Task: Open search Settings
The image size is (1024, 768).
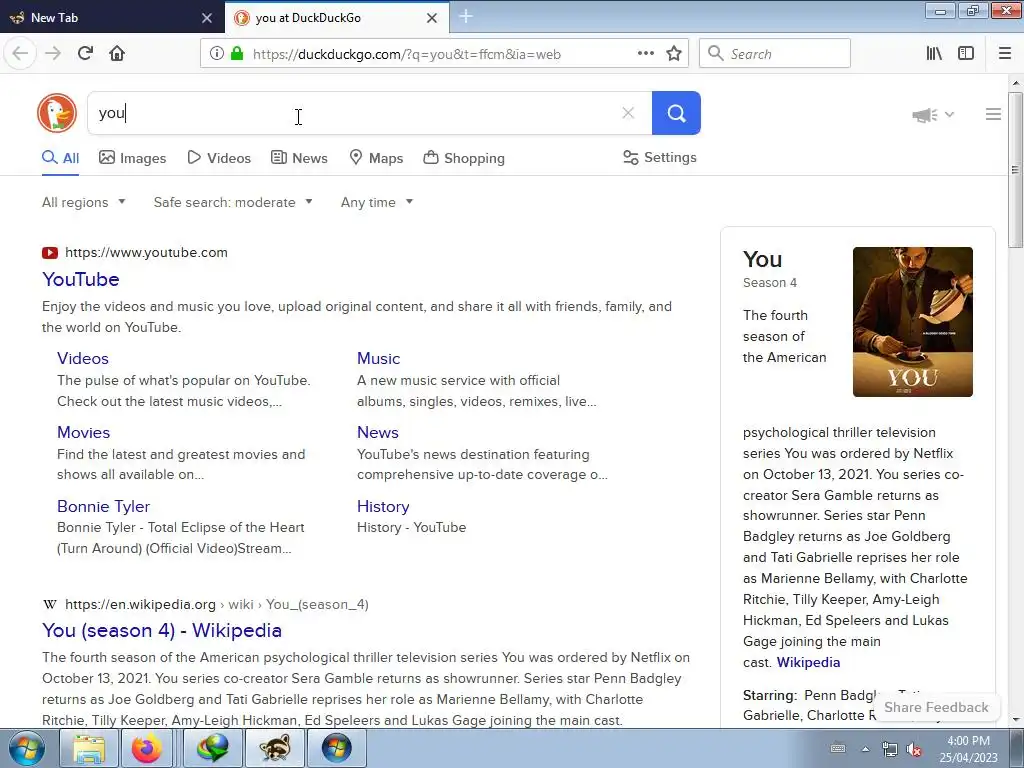Action: coord(660,157)
